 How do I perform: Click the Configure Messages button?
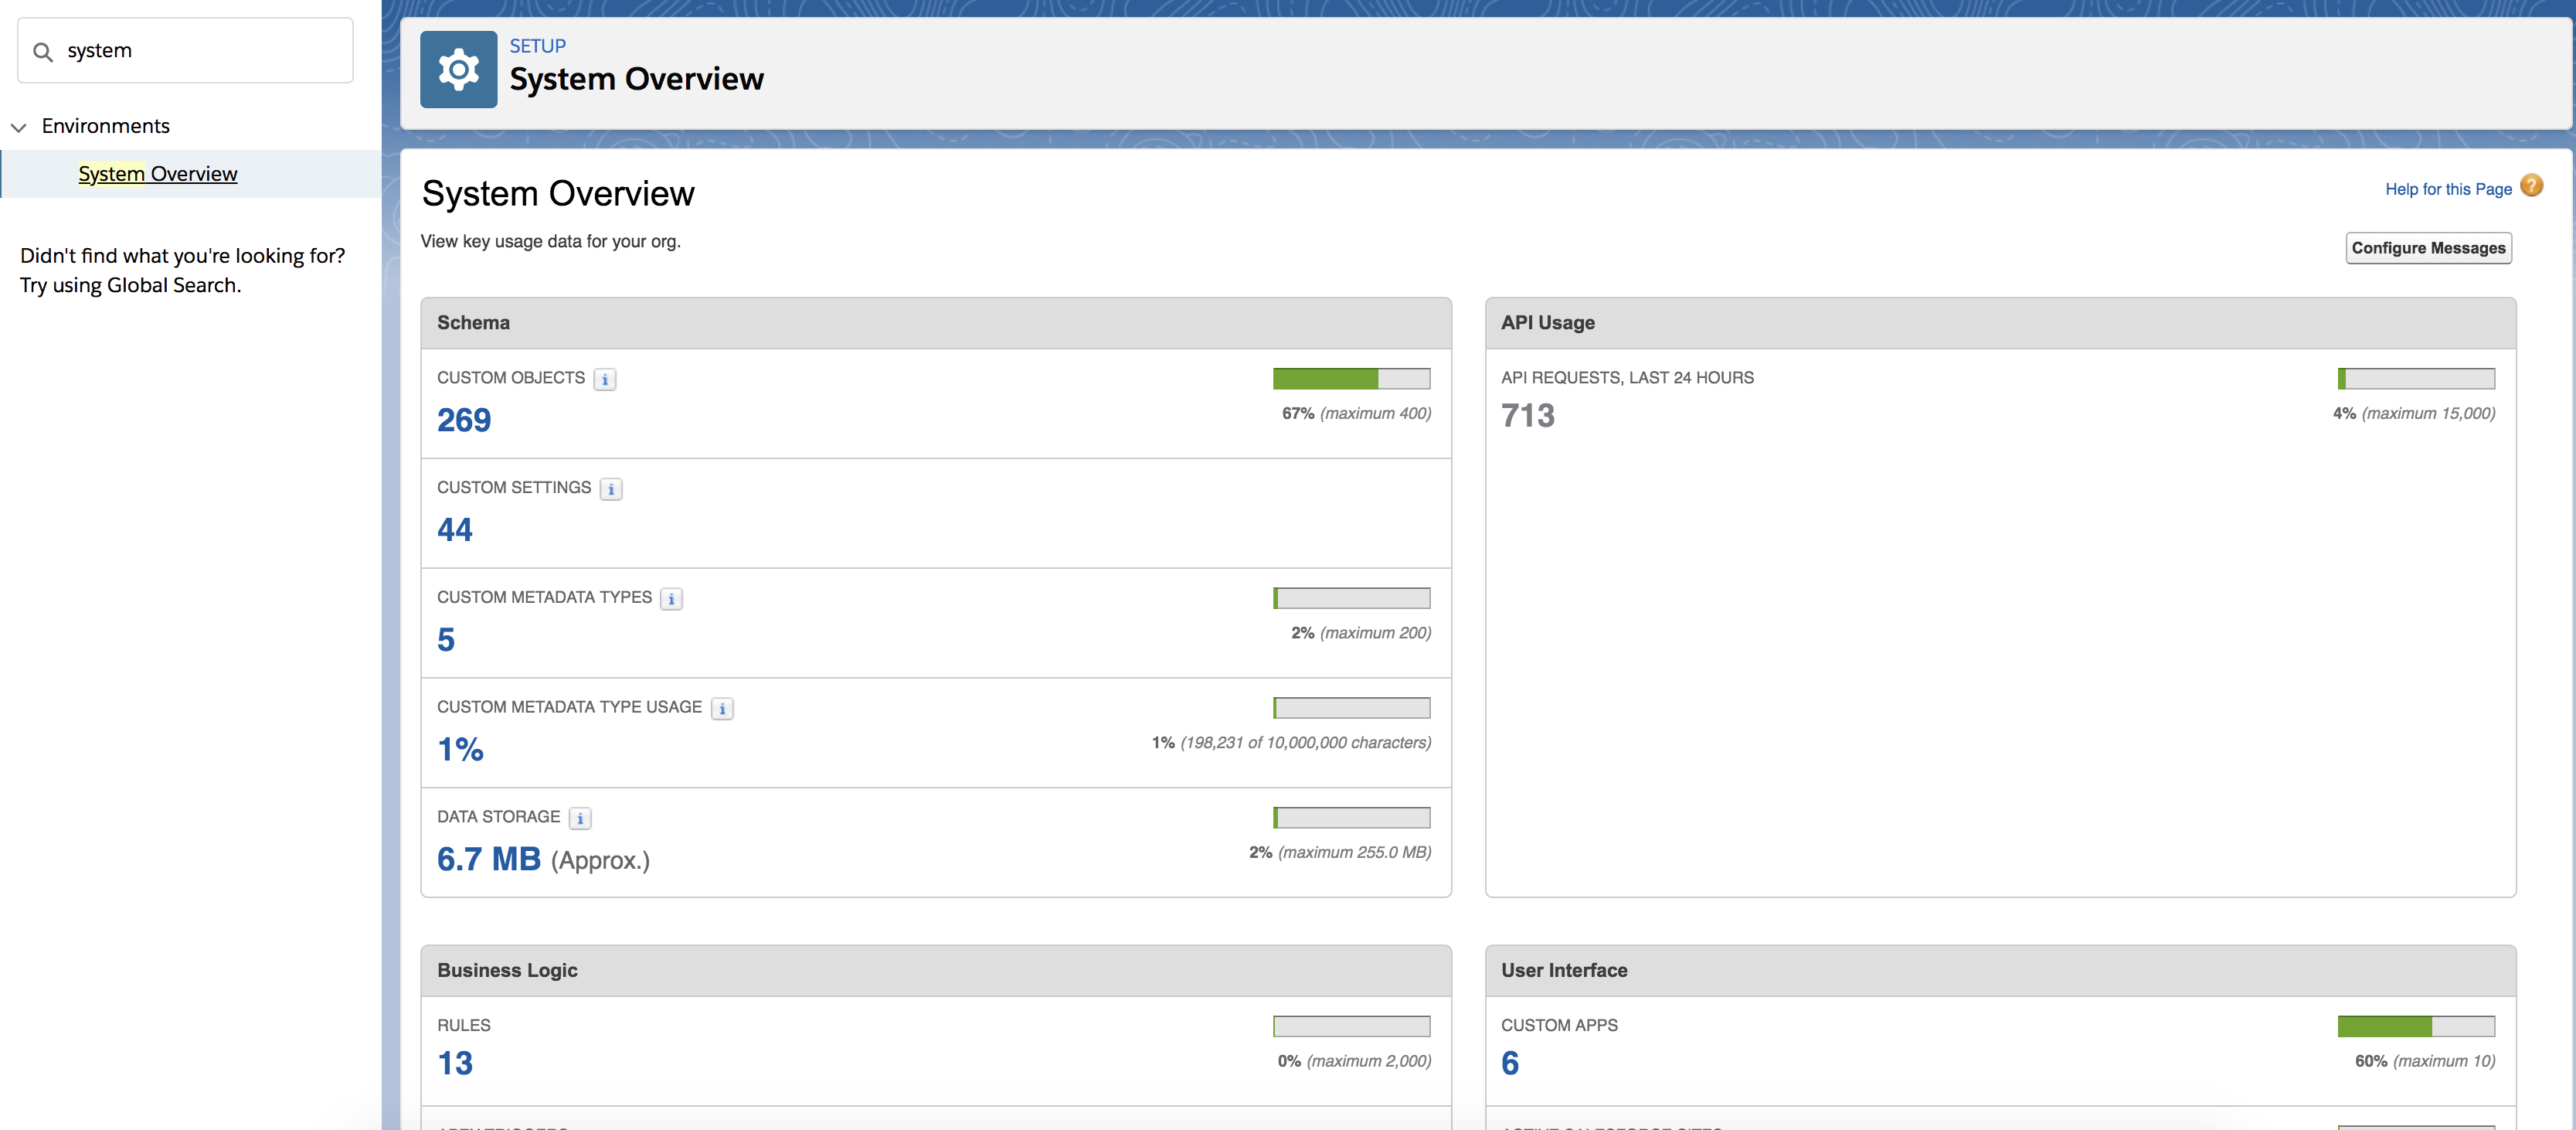(x=2429, y=247)
